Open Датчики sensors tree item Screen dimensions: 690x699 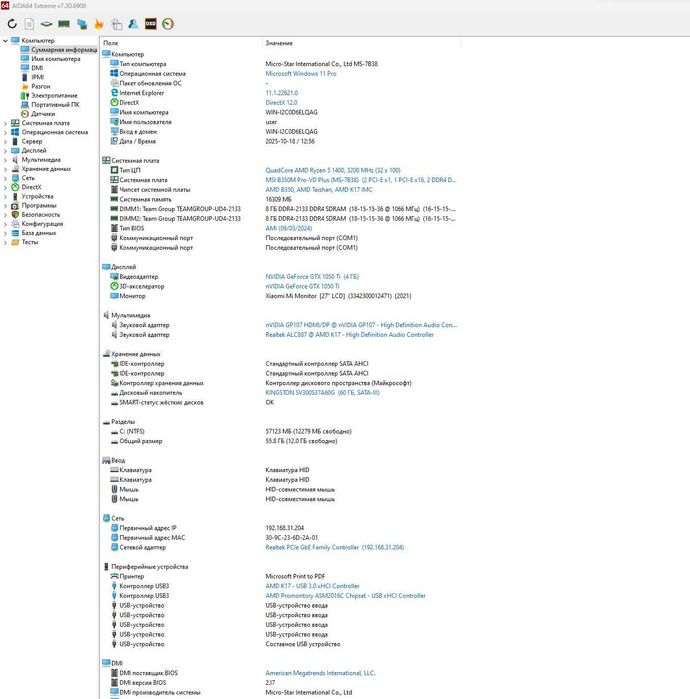click(x=43, y=114)
